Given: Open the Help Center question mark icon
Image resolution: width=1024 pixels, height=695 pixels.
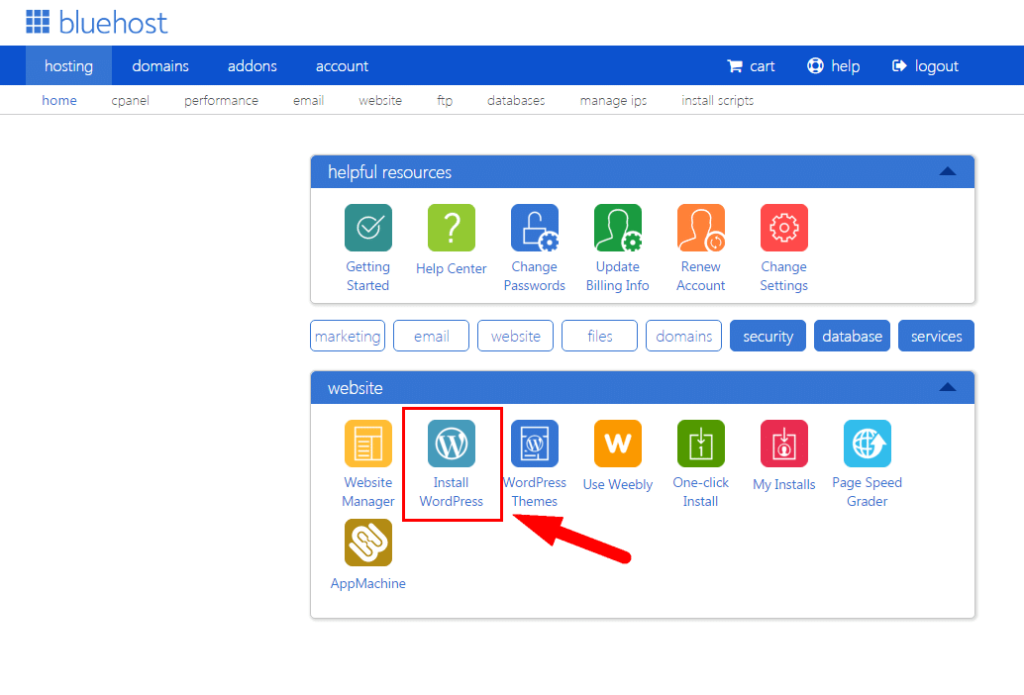Looking at the screenshot, I should point(451,228).
